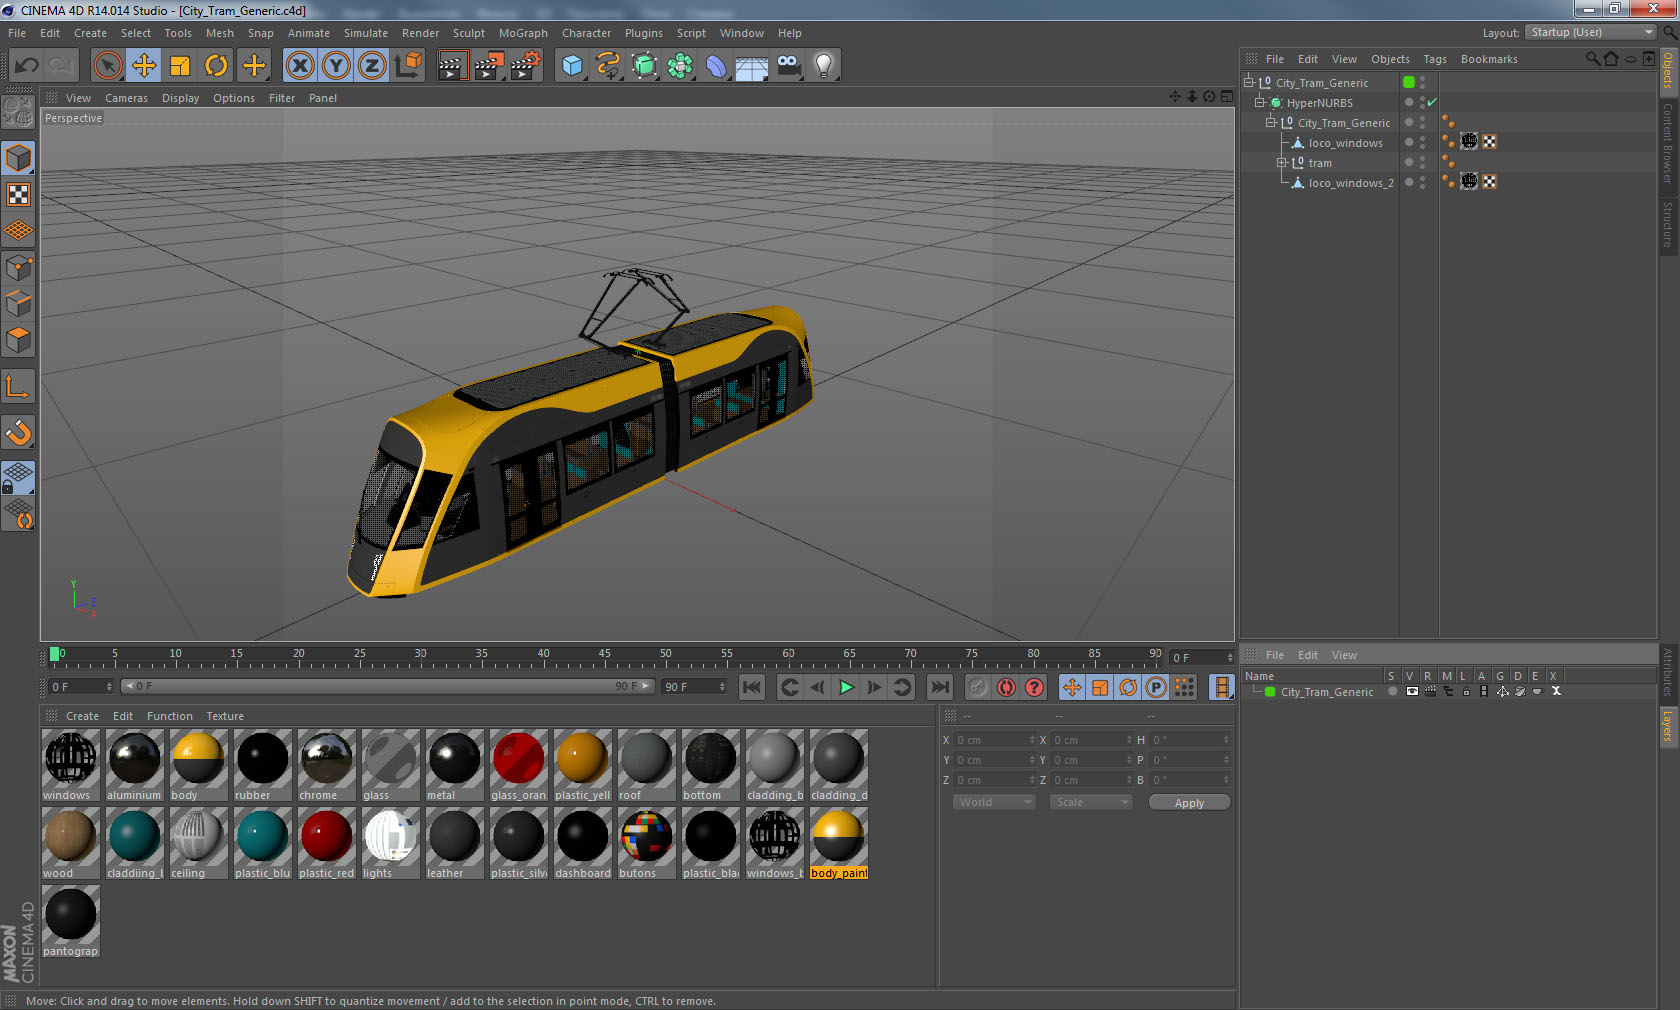The height and width of the screenshot is (1010, 1680).
Task: Add a Camera object
Action: [788, 66]
